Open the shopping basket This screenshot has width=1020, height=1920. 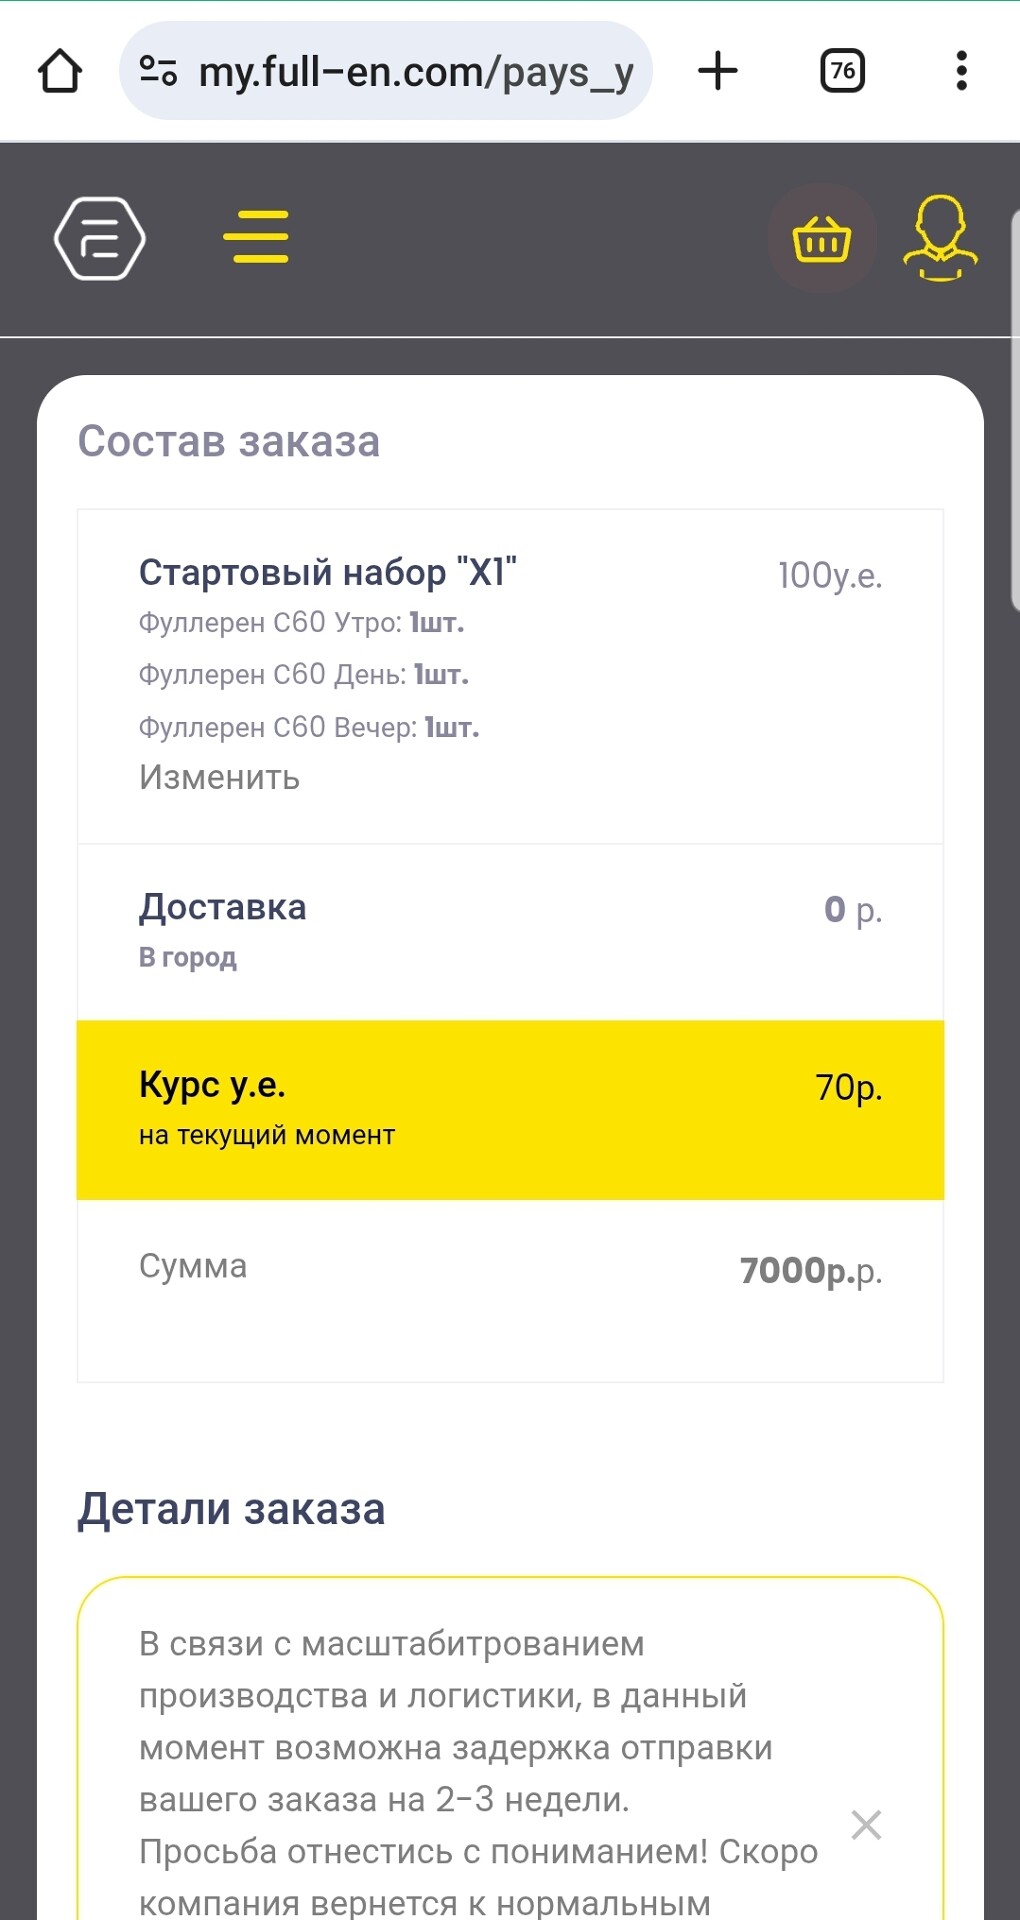coord(822,239)
